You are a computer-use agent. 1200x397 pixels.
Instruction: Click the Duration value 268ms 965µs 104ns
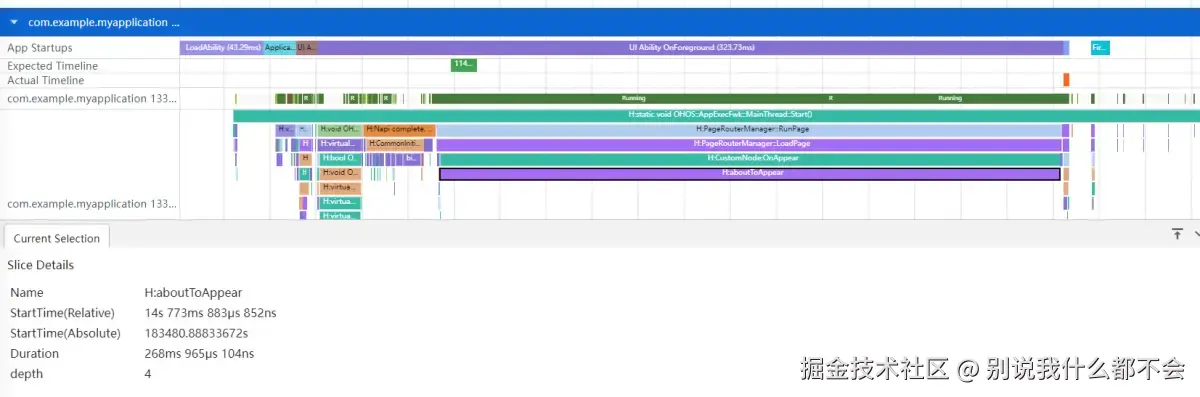[200, 353]
